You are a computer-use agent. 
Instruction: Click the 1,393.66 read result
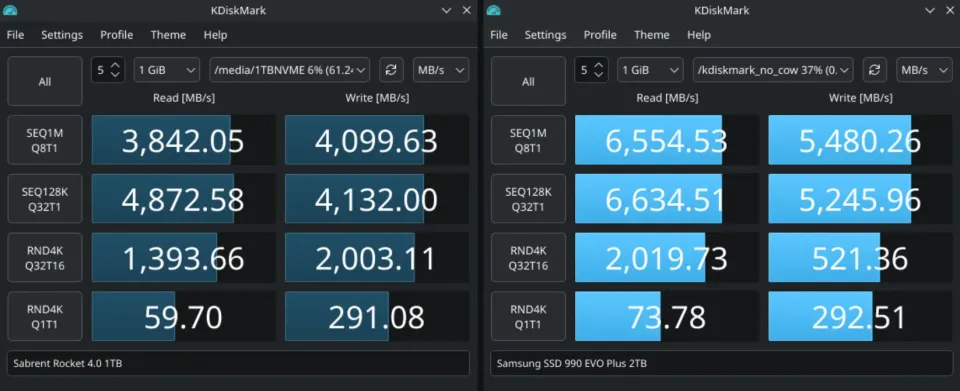[183, 258]
